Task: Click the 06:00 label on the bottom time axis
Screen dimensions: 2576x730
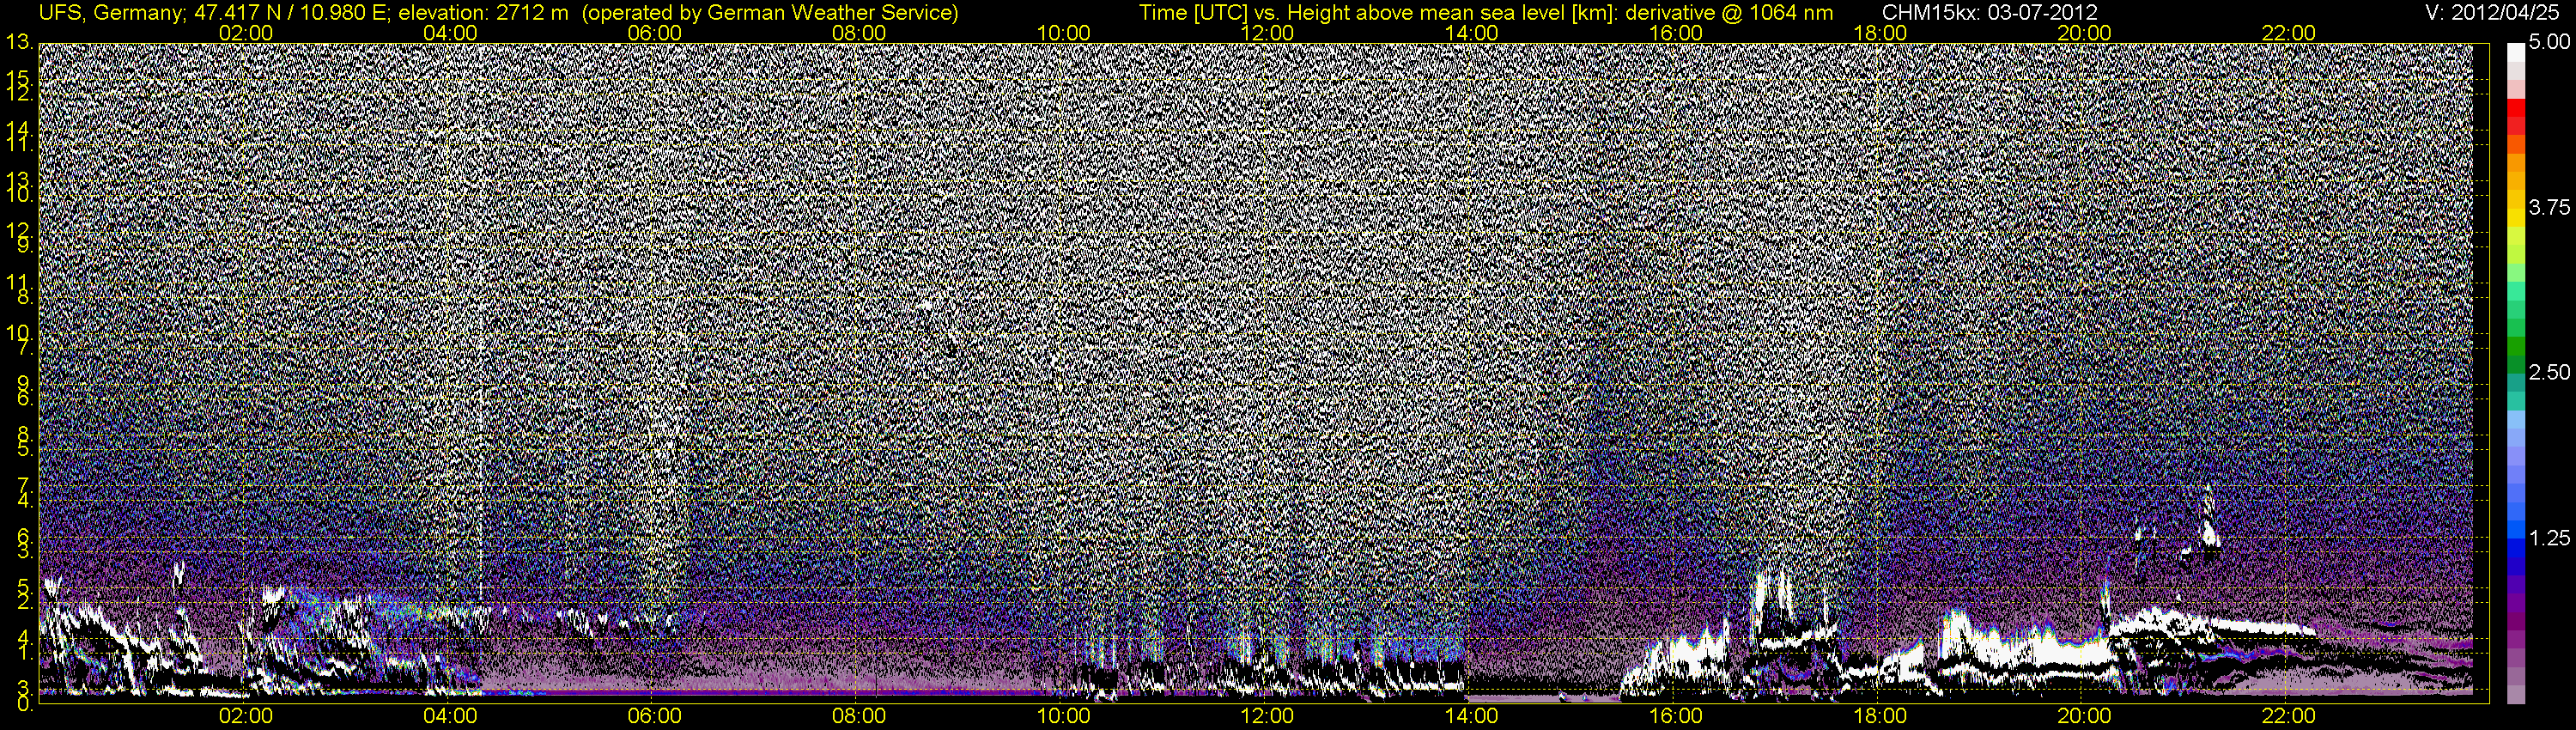Action: [x=654, y=717]
